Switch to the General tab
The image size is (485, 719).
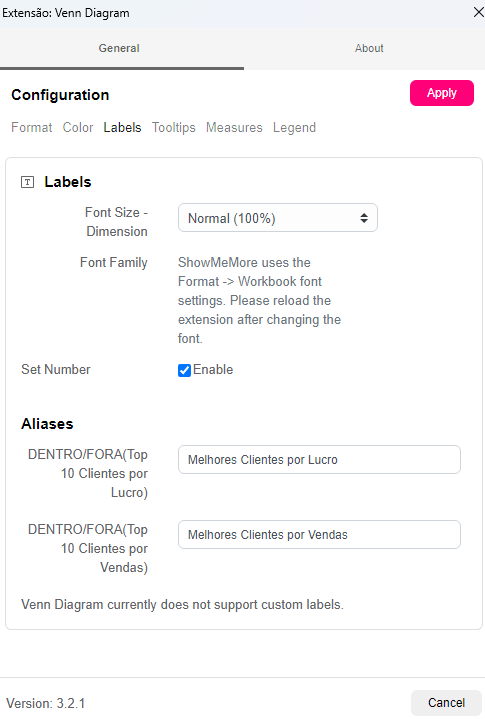point(119,48)
